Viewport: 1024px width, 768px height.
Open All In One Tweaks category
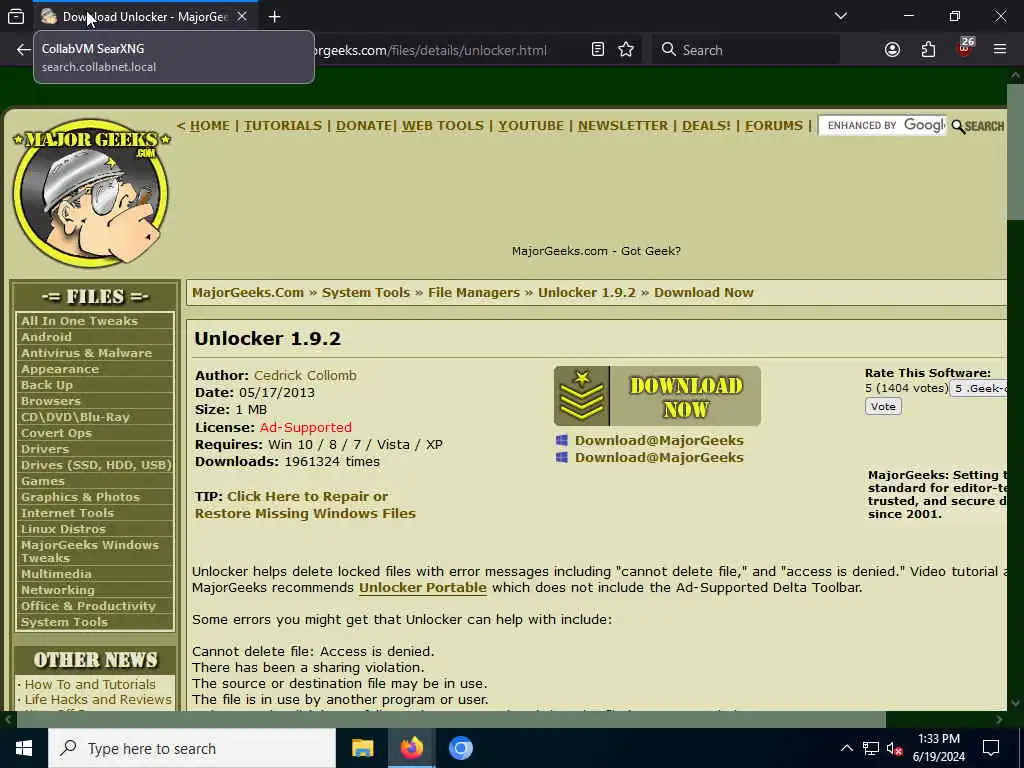79,321
